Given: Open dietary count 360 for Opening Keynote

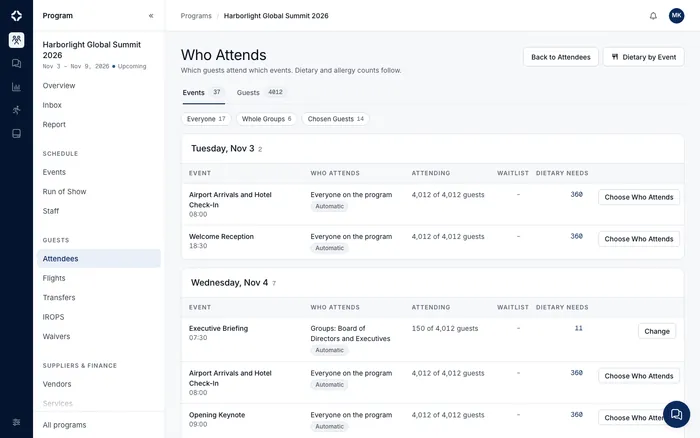Looking at the screenshot, I should click(576, 415).
